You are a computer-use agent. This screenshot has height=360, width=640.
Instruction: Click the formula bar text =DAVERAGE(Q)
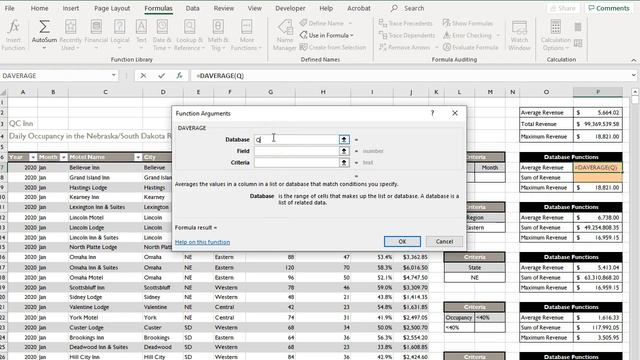220,76
